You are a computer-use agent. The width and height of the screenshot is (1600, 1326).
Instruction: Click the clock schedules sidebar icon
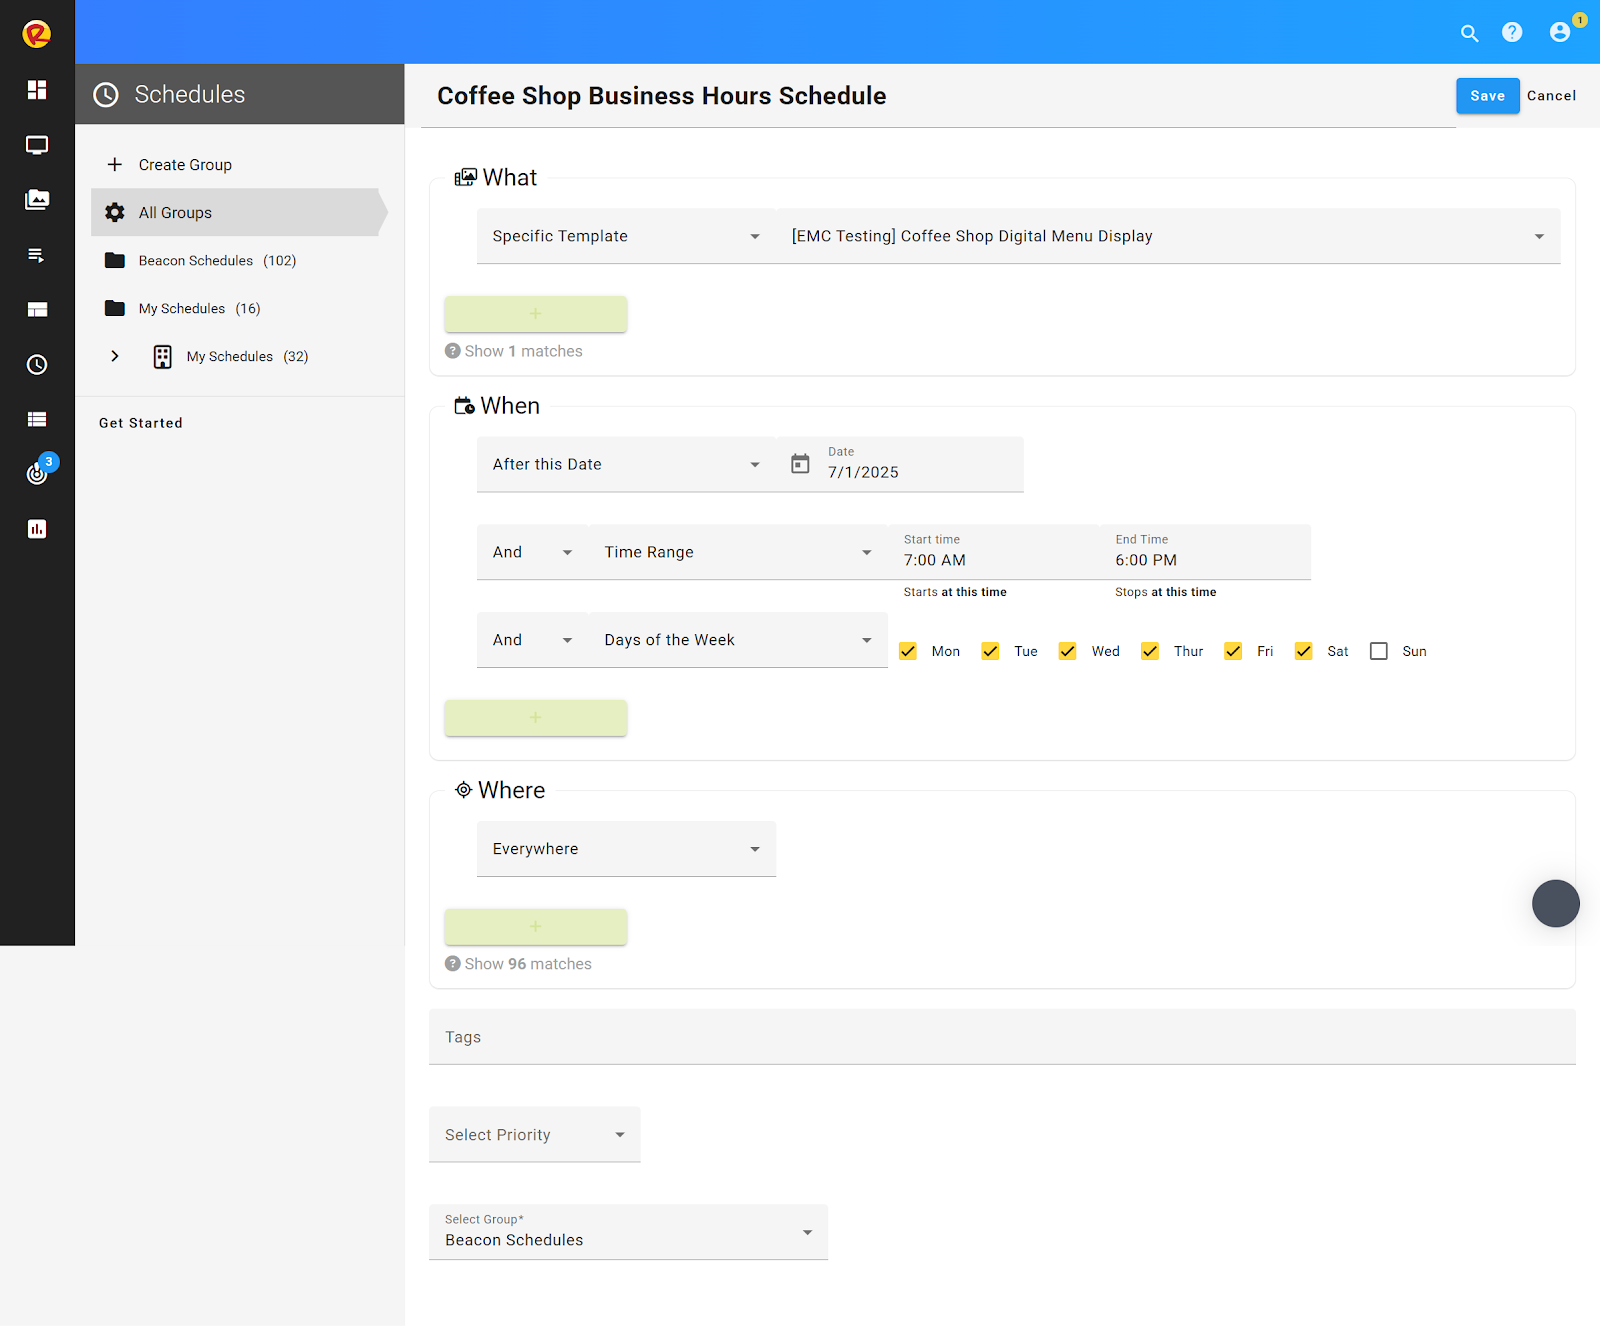tap(37, 365)
